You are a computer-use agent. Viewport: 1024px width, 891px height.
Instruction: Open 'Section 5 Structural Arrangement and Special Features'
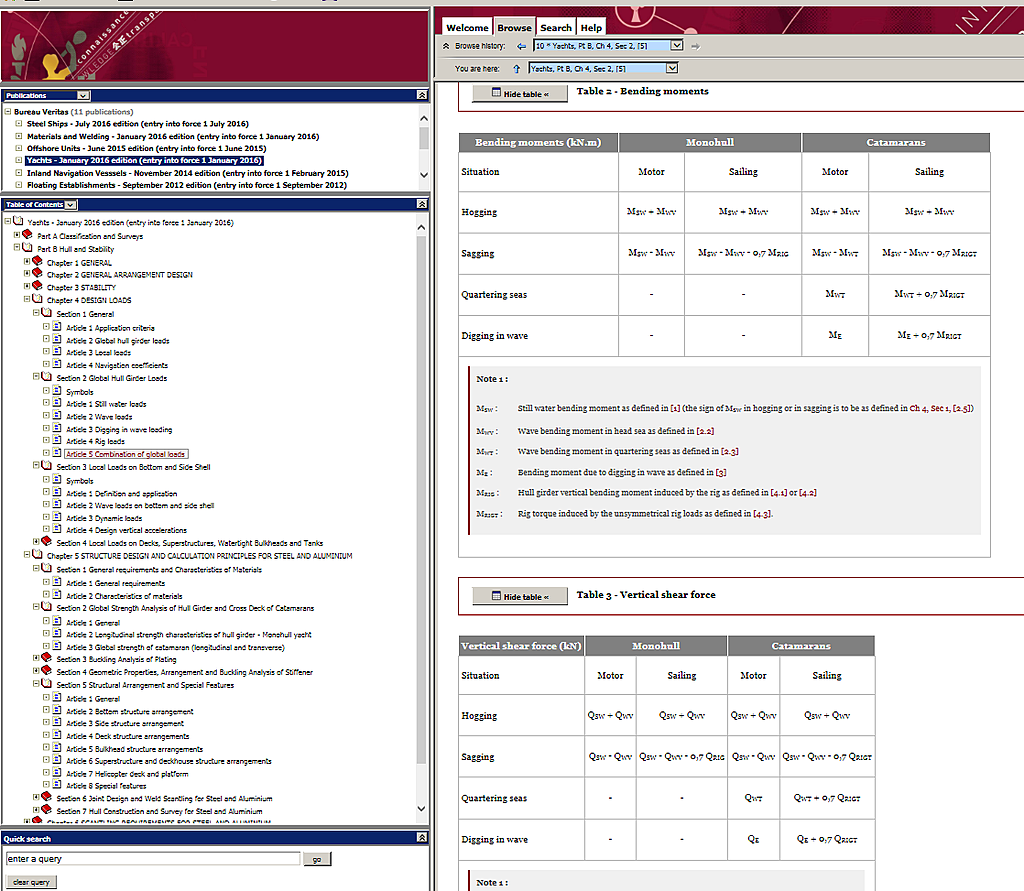point(145,685)
